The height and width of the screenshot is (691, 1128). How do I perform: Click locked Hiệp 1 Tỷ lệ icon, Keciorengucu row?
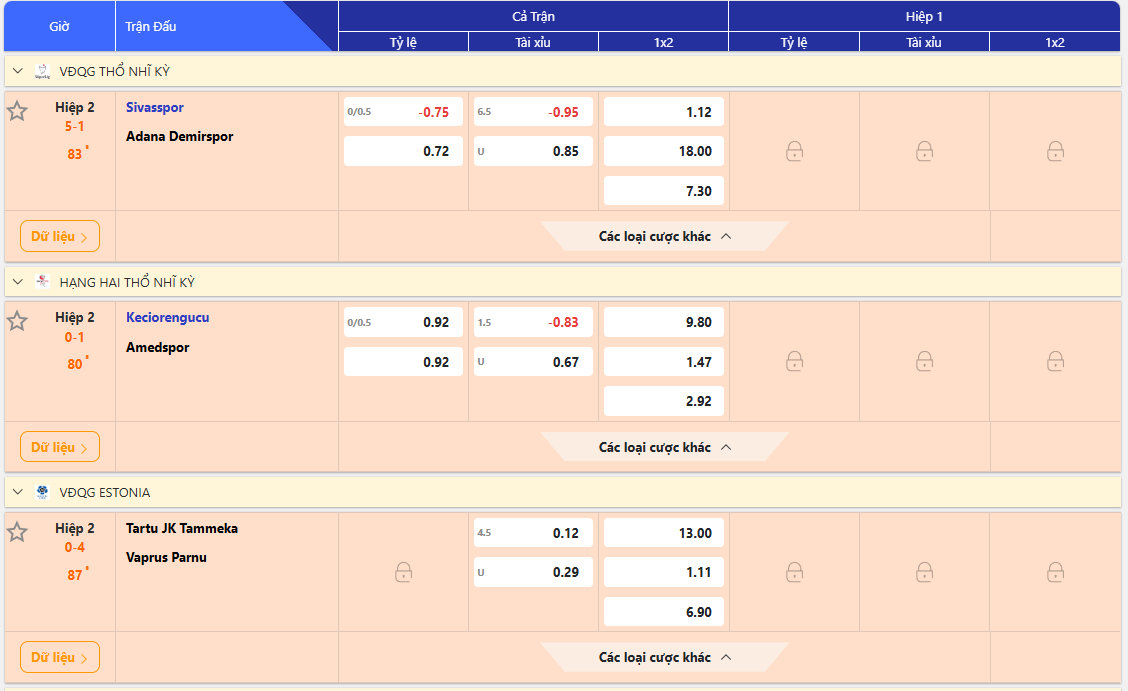click(x=794, y=361)
